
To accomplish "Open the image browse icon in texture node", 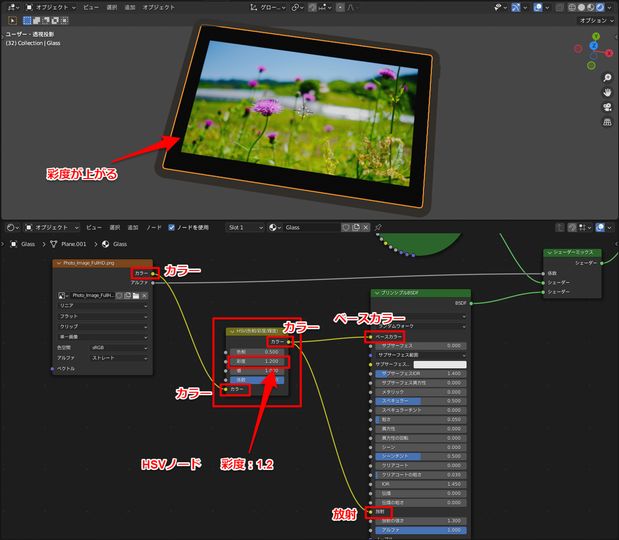I will point(63,295).
